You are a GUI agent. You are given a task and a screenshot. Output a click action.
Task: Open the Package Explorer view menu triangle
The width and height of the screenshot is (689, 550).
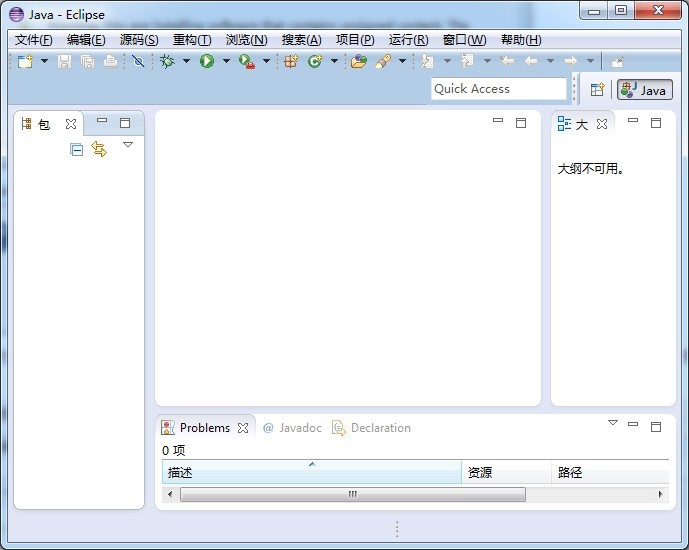click(128, 144)
